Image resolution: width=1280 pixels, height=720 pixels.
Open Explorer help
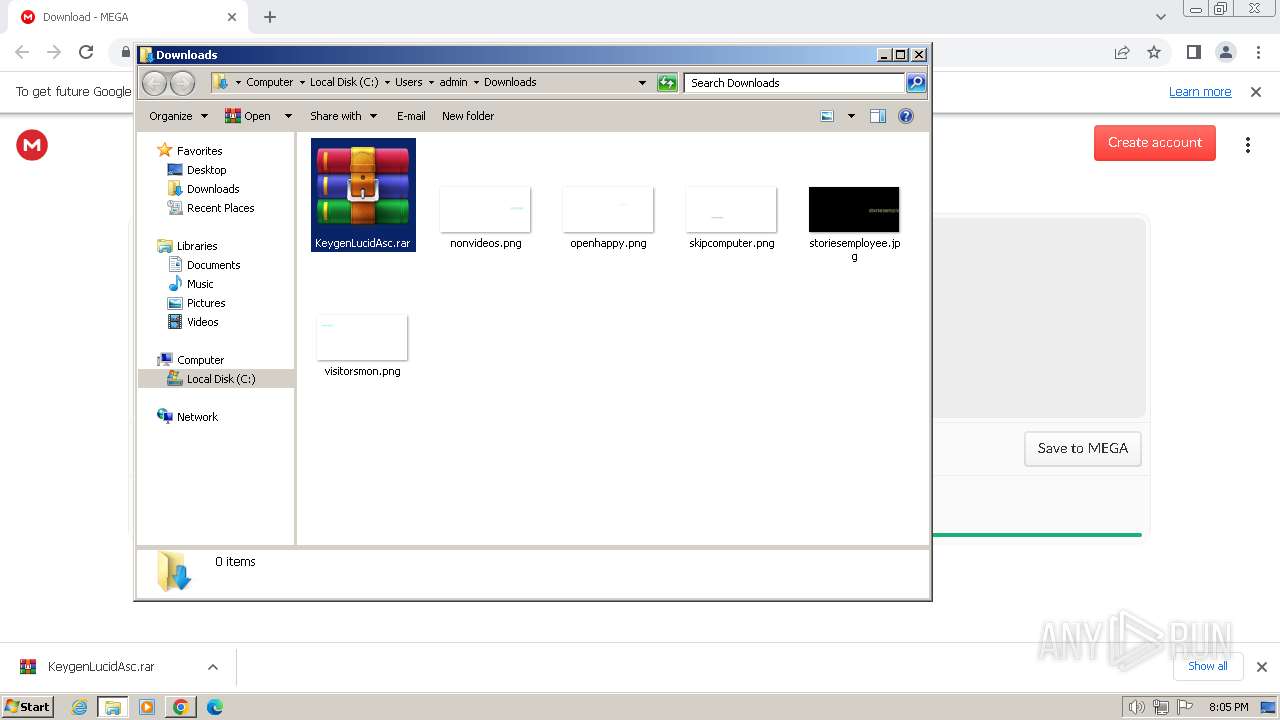906,116
